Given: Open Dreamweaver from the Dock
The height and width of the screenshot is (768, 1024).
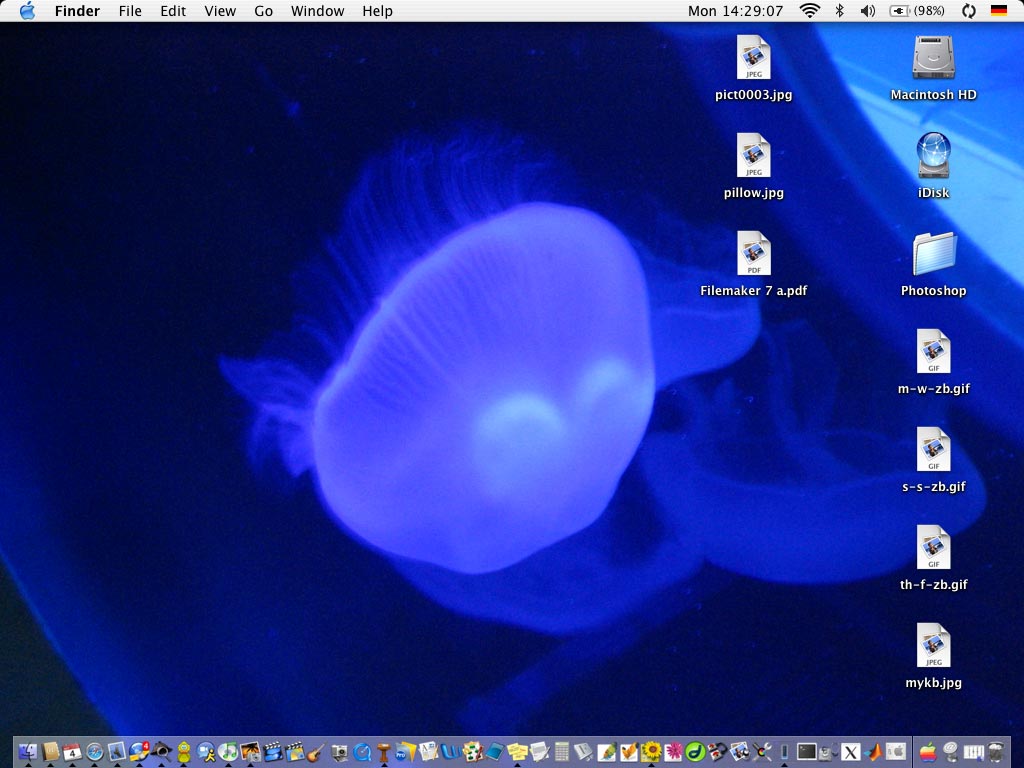Looking at the screenshot, I should (x=695, y=751).
